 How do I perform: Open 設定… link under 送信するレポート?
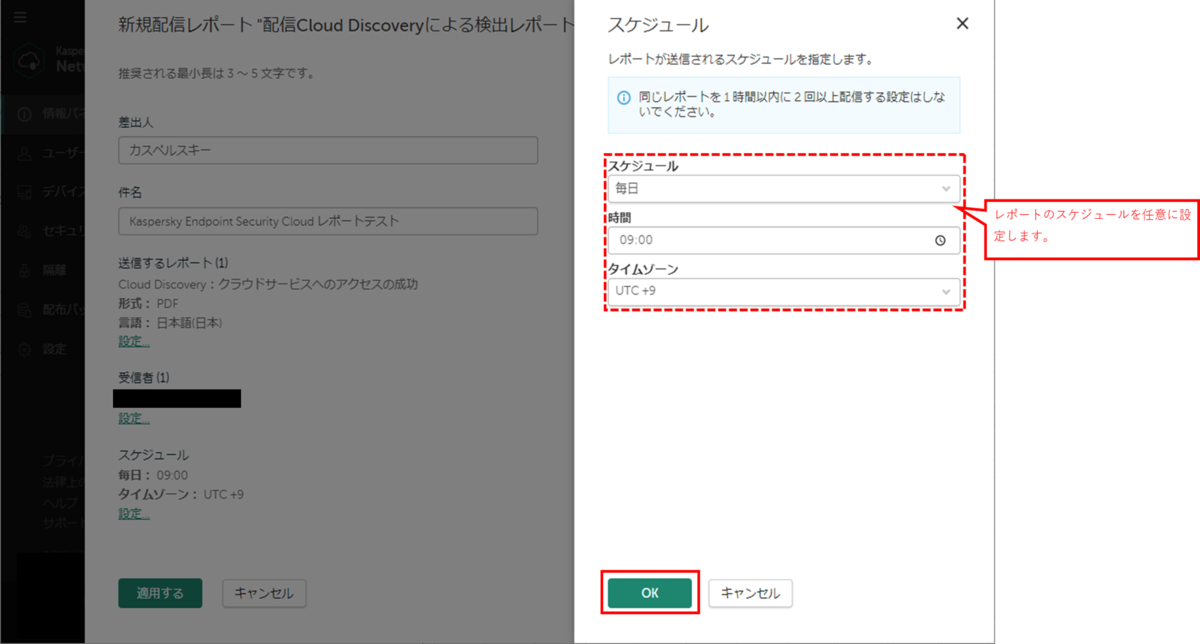coord(133,340)
